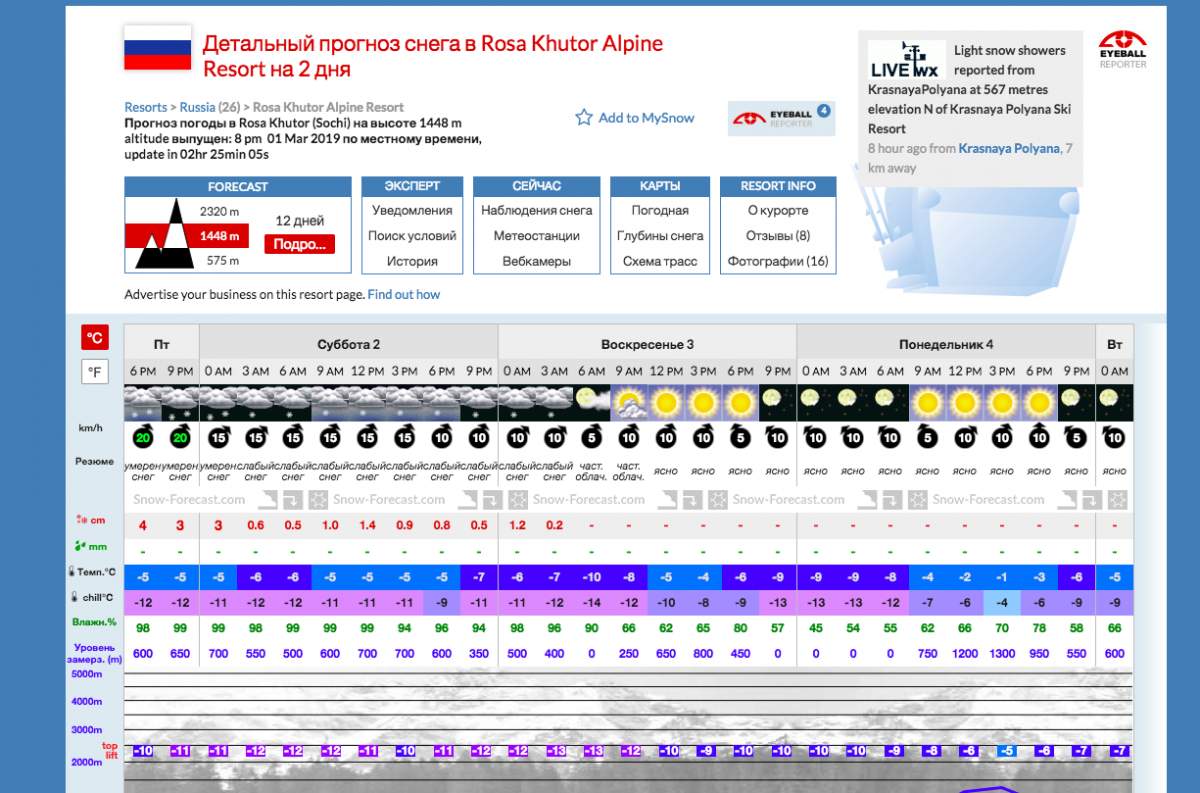Viewport: 1200px width, 793px height.
Task: Open Уведомления under ЭКСПЕРТ
Action: point(412,211)
